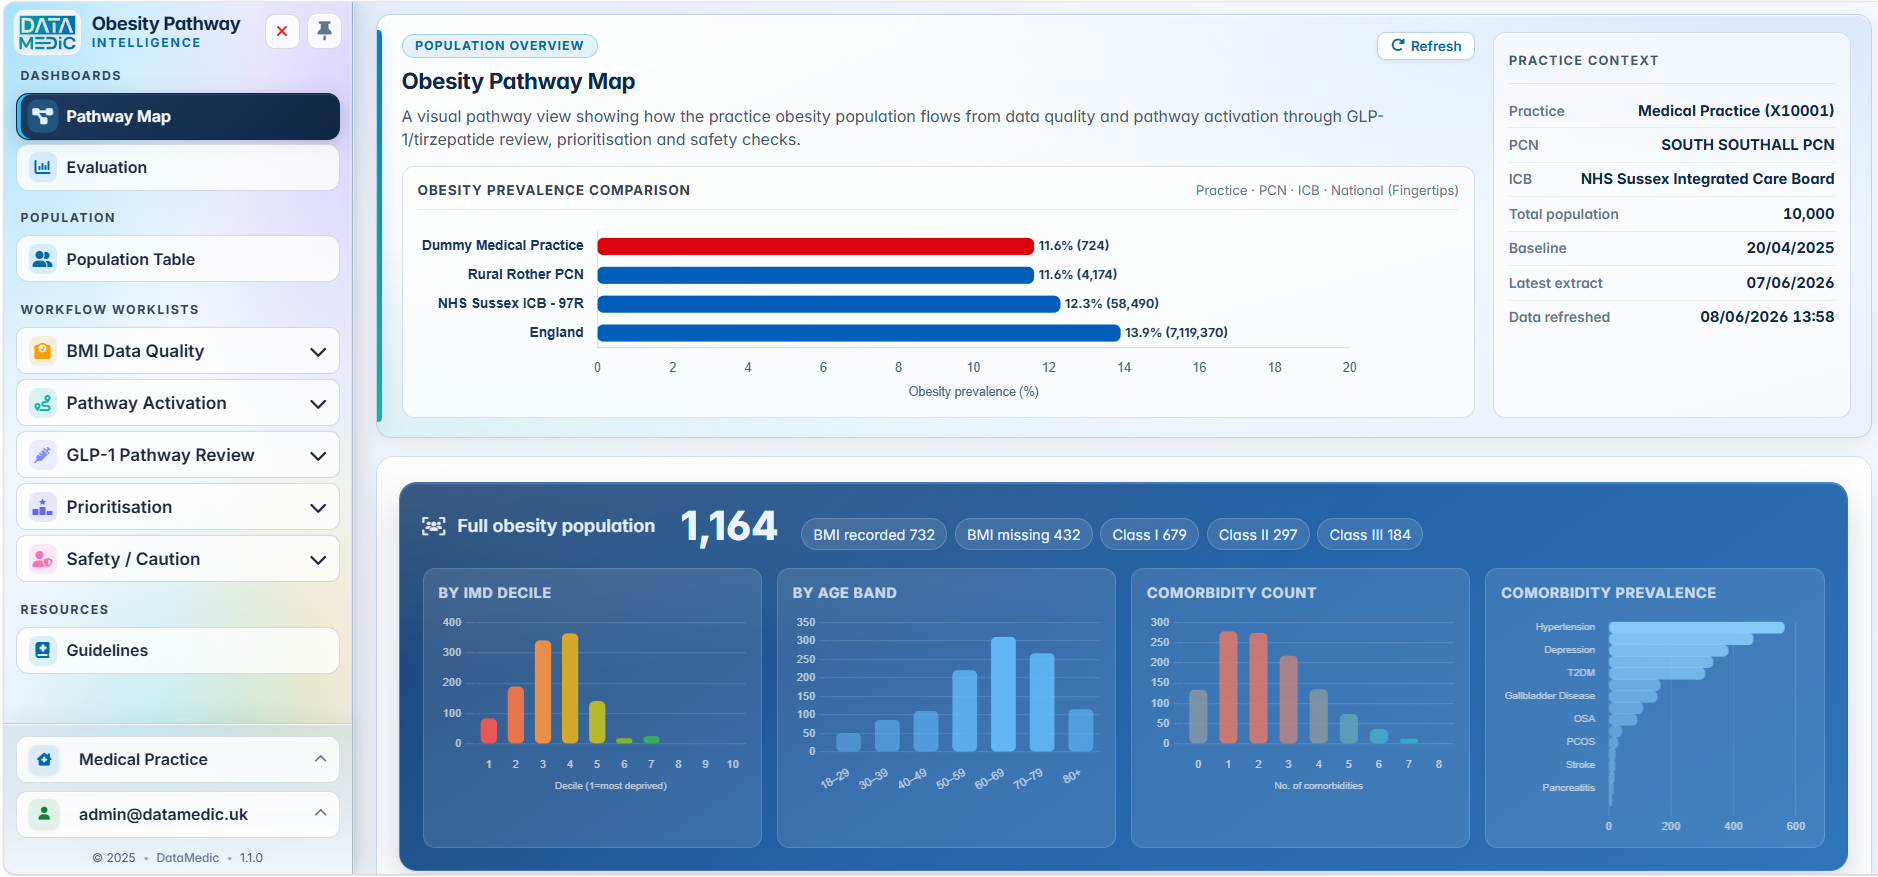The height and width of the screenshot is (877, 1878).
Task: Select the BMI recorded 732 chip
Action: (874, 535)
